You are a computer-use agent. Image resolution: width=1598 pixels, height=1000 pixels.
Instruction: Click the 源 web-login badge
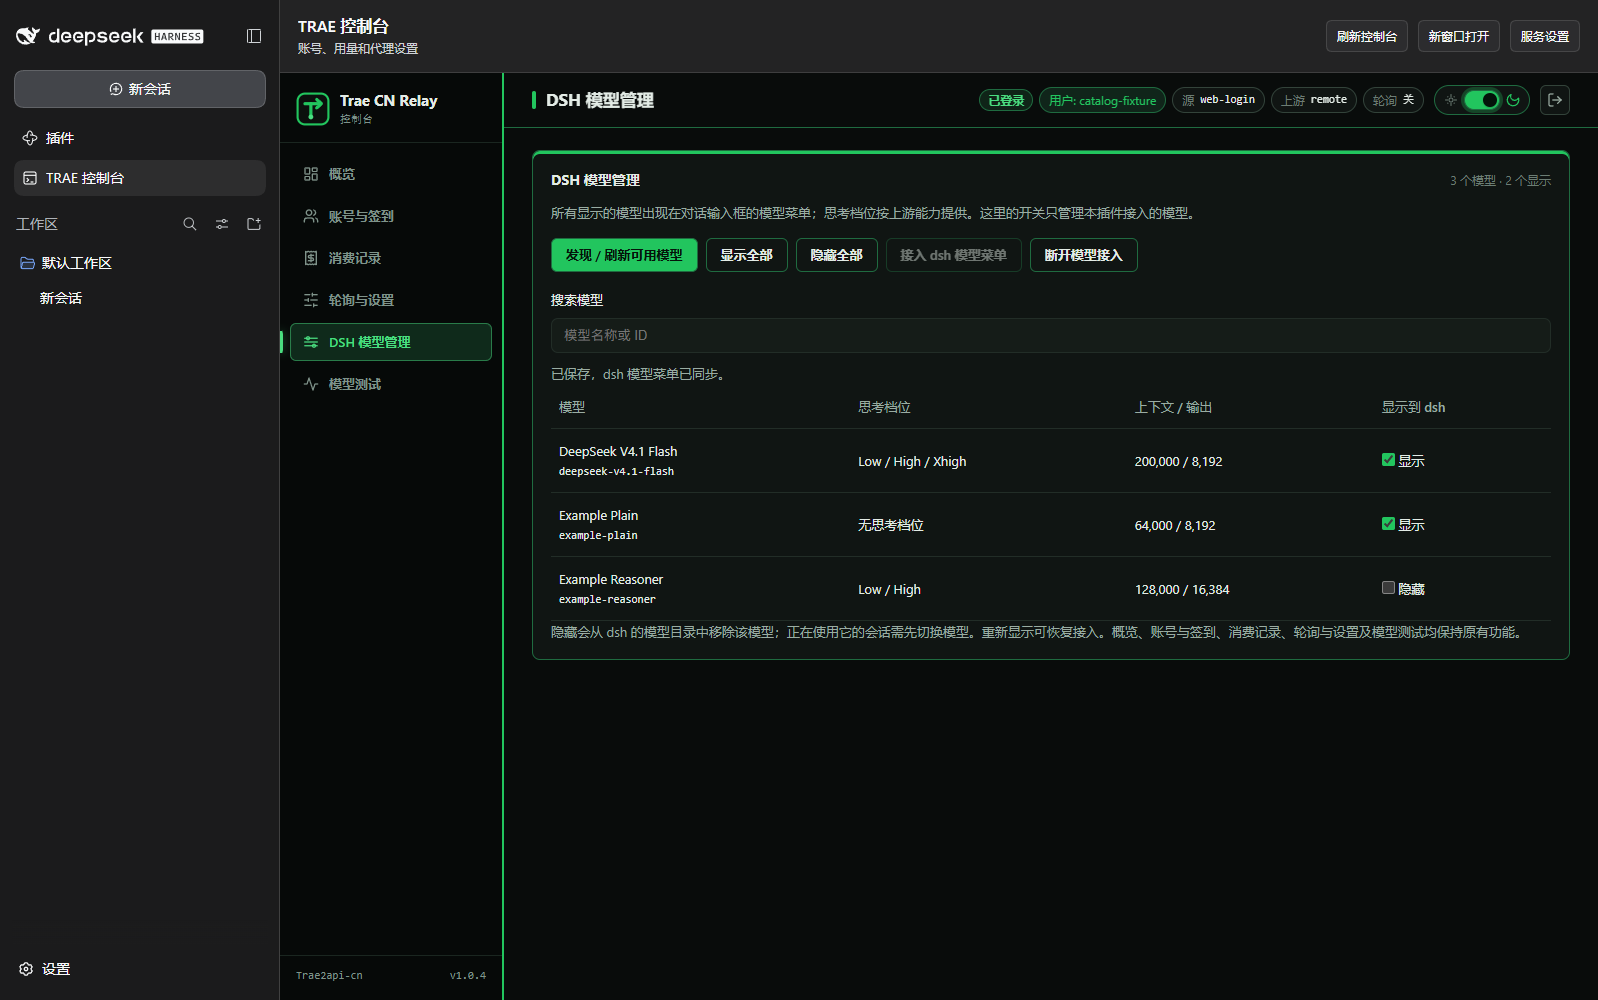[1218, 100]
